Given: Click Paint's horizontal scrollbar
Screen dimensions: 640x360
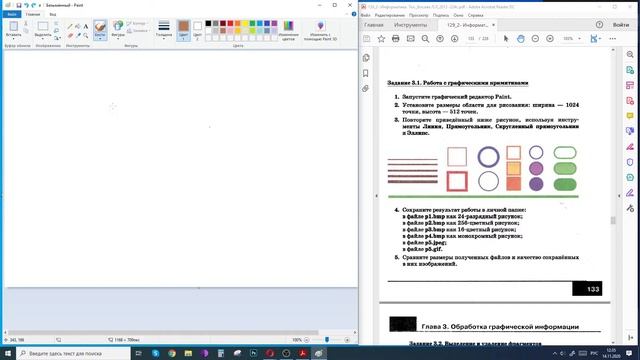Looking at the screenshot, I should 163,333.
